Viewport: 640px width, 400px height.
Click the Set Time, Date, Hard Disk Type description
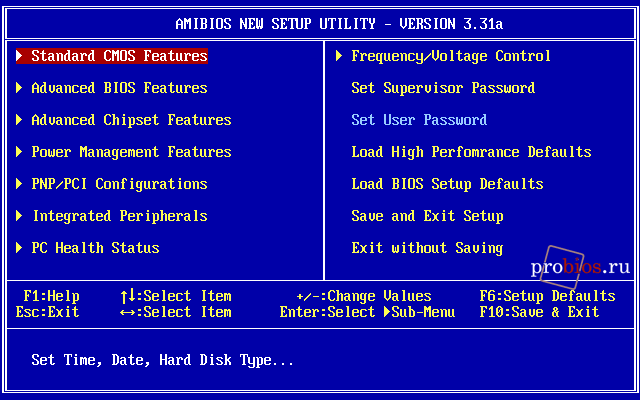(x=162, y=360)
